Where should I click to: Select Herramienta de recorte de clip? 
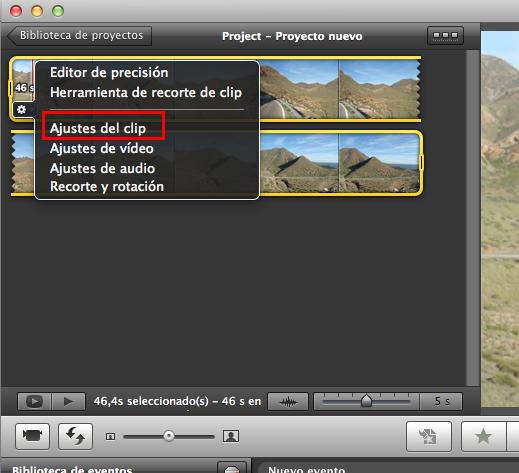pyautogui.click(x=146, y=93)
